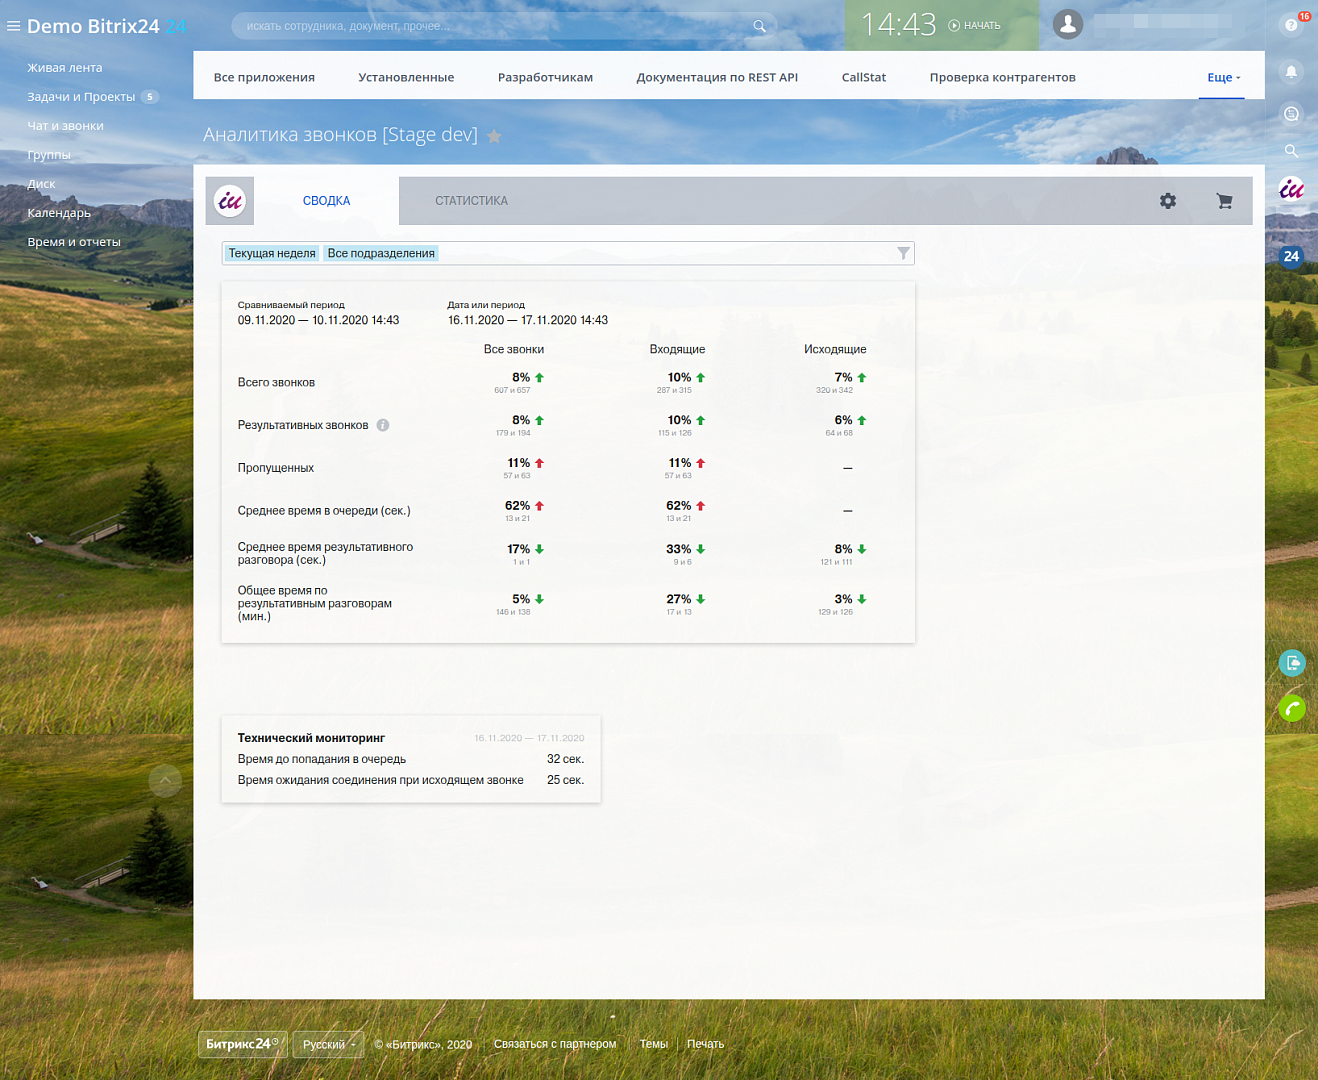This screenshot has height=1080, width=1318.
Task: Click the shopping cart icon
Action: [x=1224, y=201]
